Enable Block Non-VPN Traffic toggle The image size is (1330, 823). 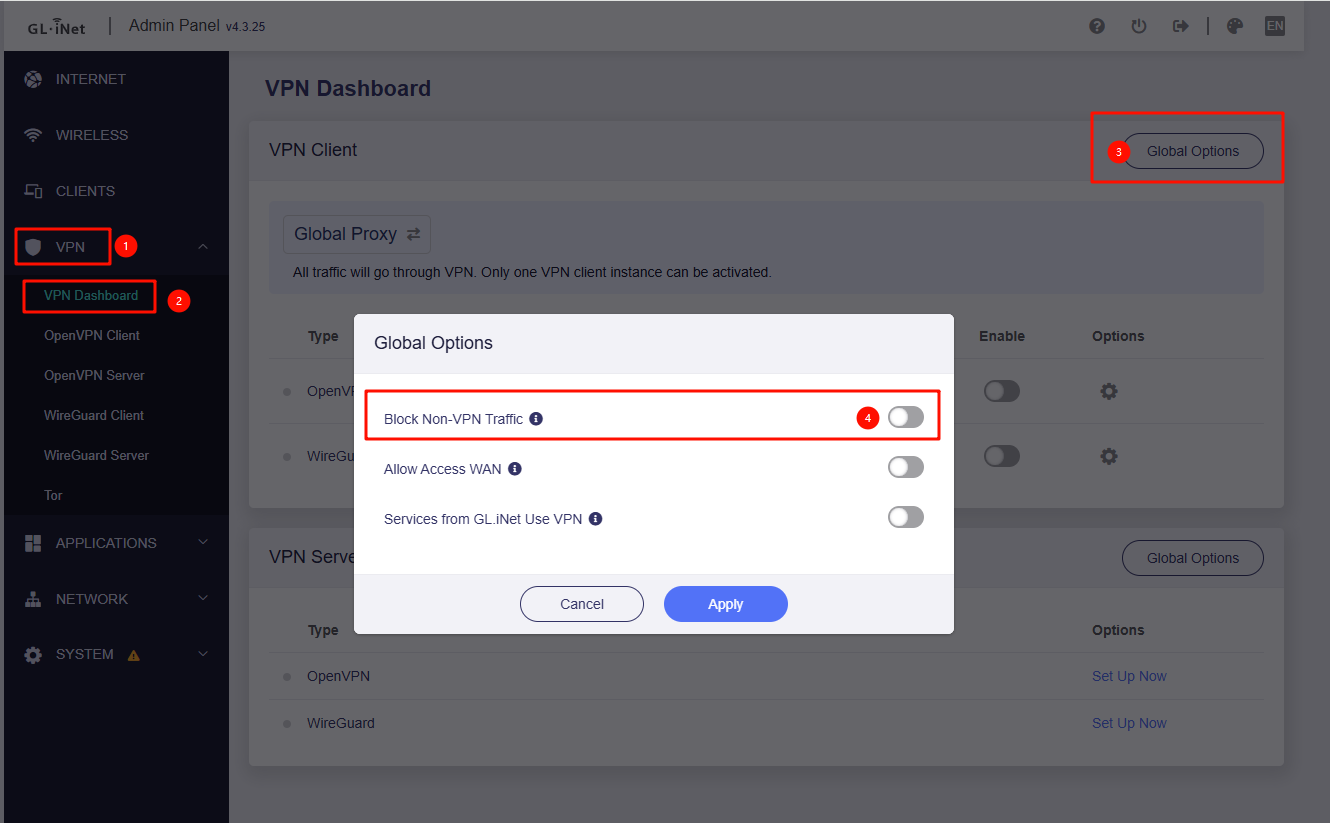(906, 417)
